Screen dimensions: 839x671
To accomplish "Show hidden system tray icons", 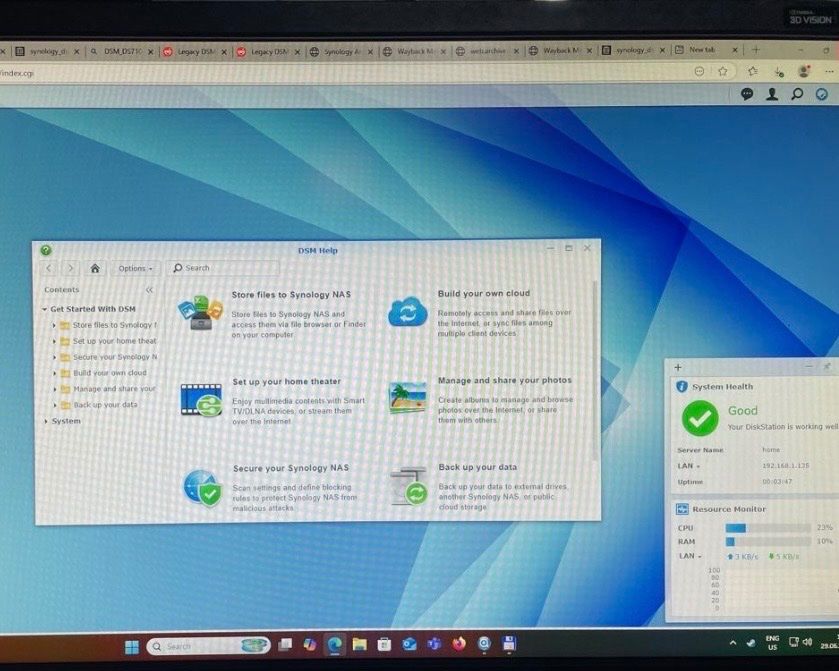I will pos(733,643).
